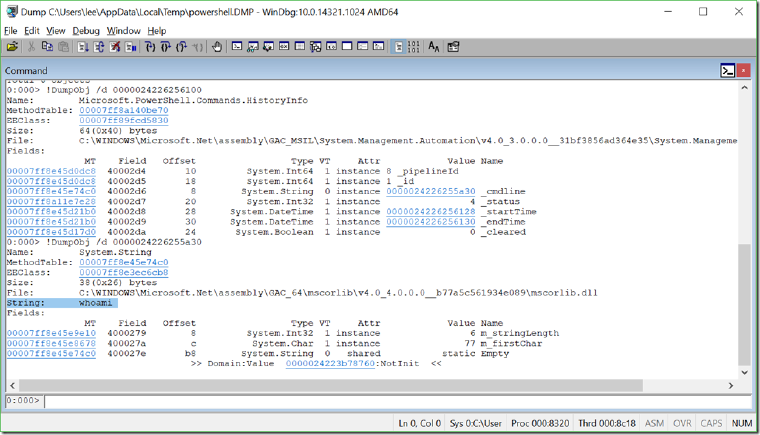Click MT link in _pipelineId row
The image size is (760, 435).
51,171
